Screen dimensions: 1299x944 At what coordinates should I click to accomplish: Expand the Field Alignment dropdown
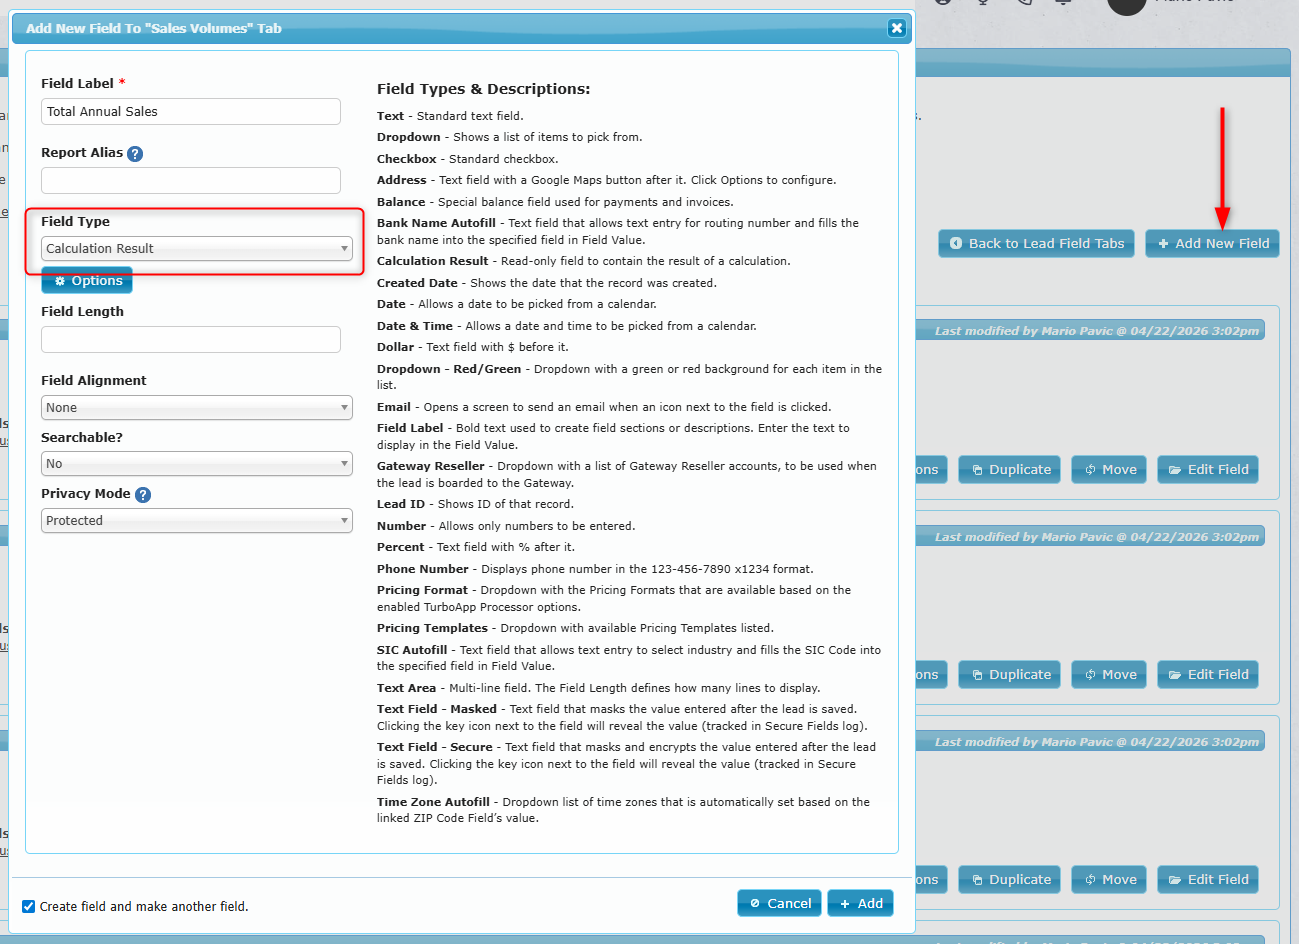196,408
